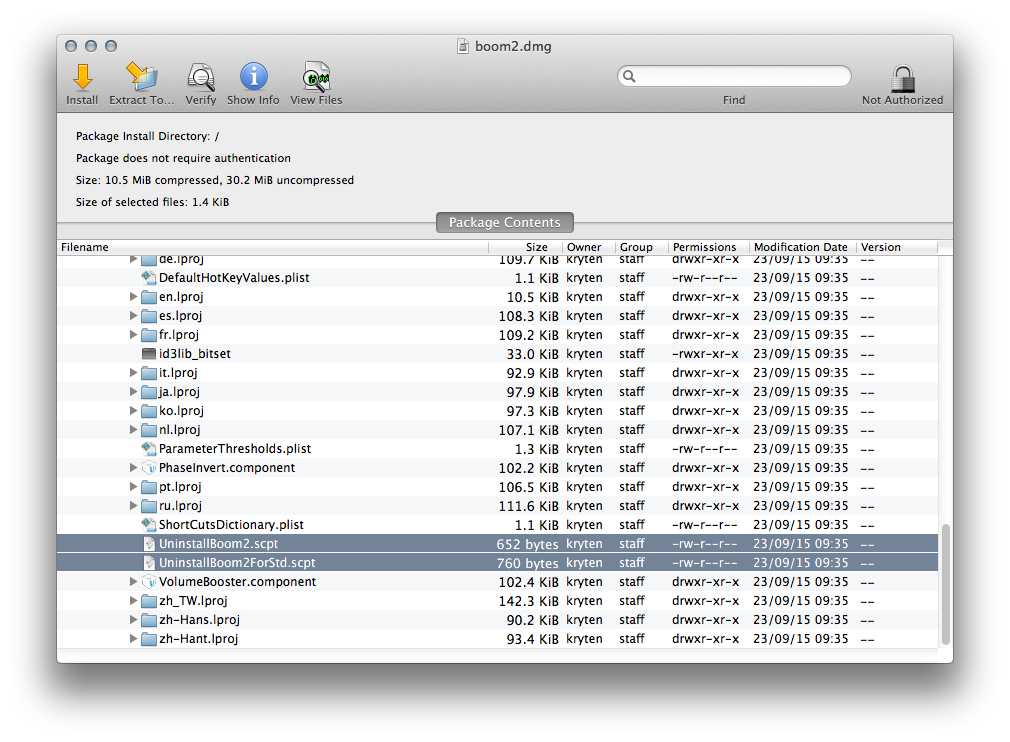Click the ko.lproj folder icon
This screenshot has width=1010, height=742.
(149, 411)
